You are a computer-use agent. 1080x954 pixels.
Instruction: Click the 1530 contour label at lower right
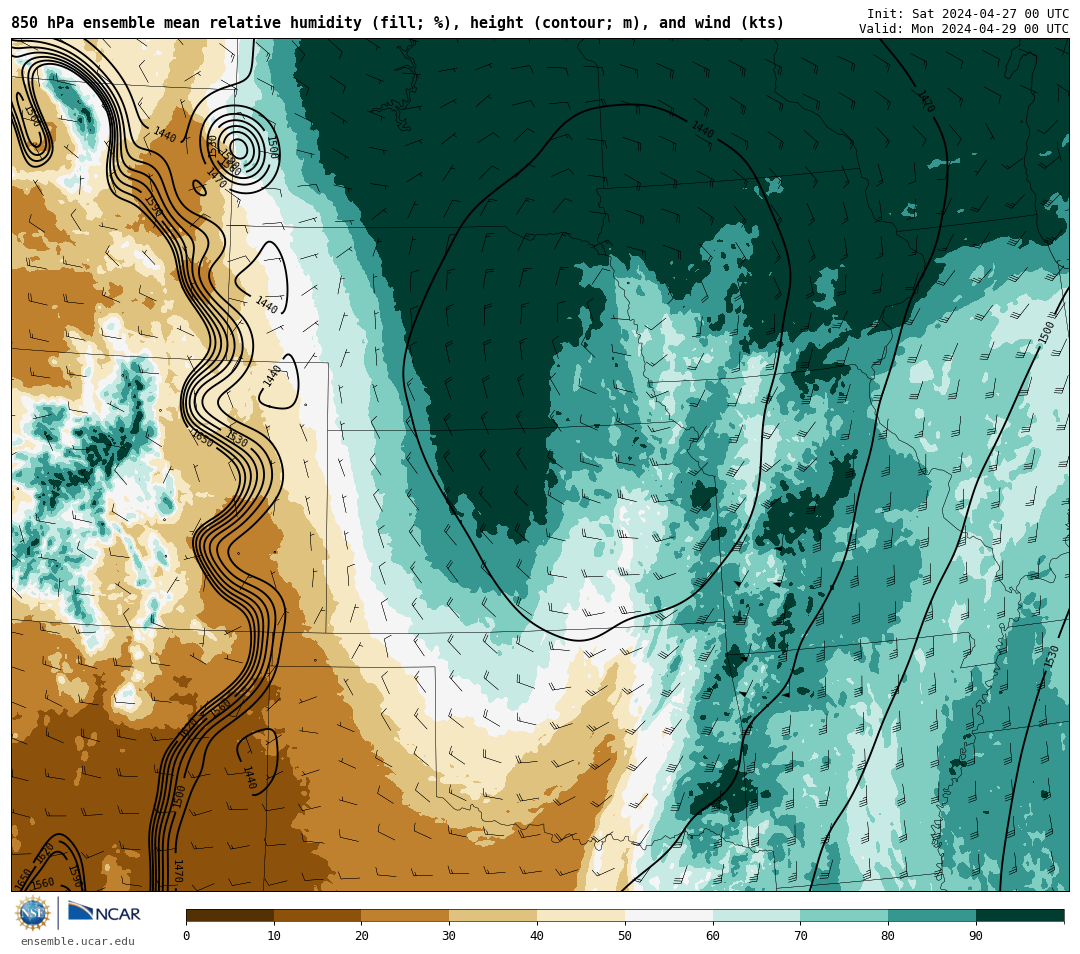point(1051,656)
